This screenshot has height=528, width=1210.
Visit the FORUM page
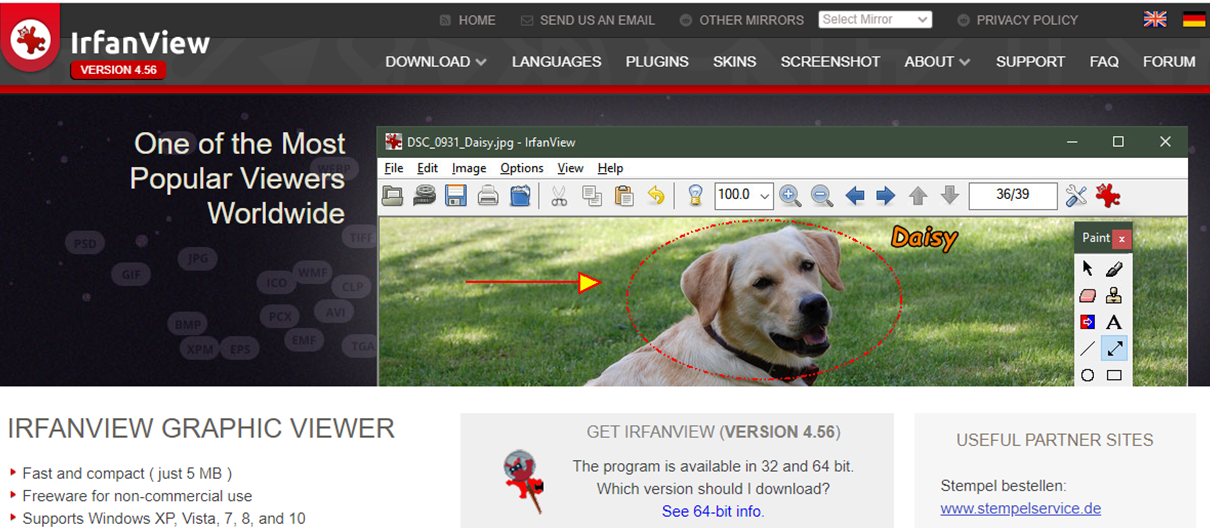1169,61
